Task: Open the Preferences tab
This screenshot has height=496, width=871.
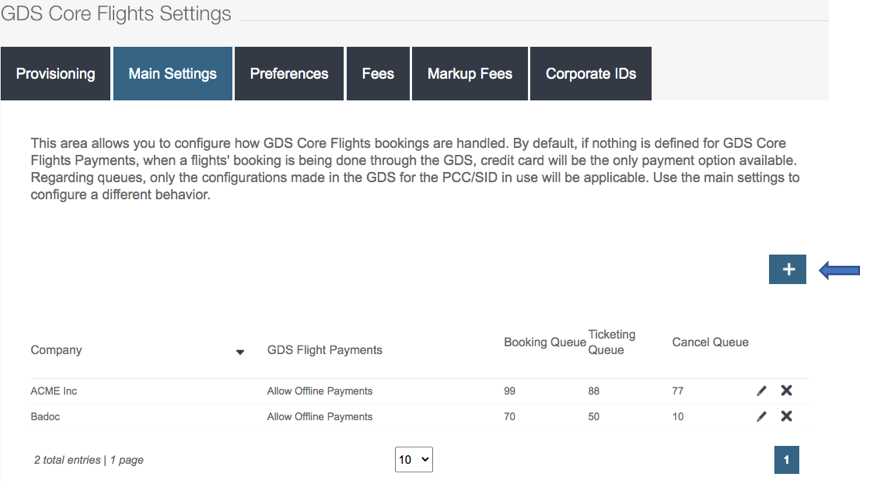Action: (x=289, y=74)
